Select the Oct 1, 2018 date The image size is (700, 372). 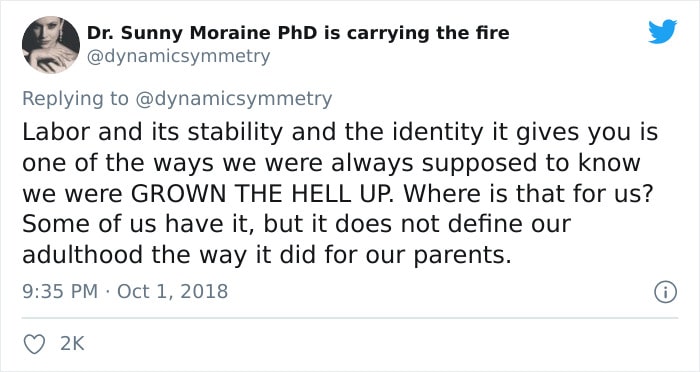tap(172, 292)
